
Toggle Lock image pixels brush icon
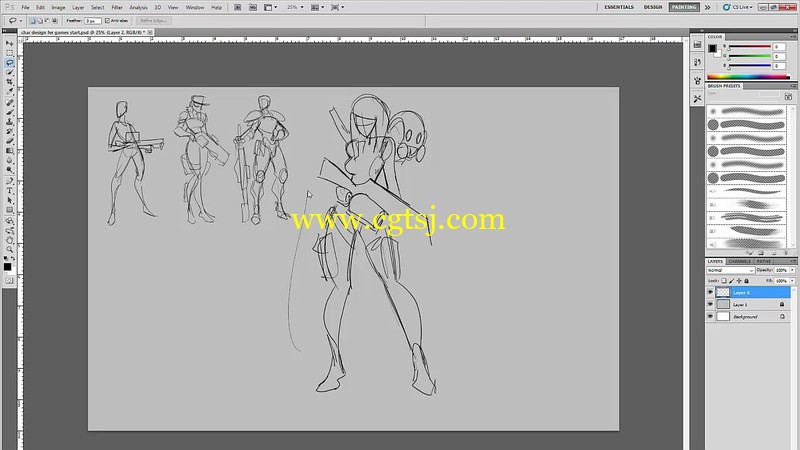point(732,281)
